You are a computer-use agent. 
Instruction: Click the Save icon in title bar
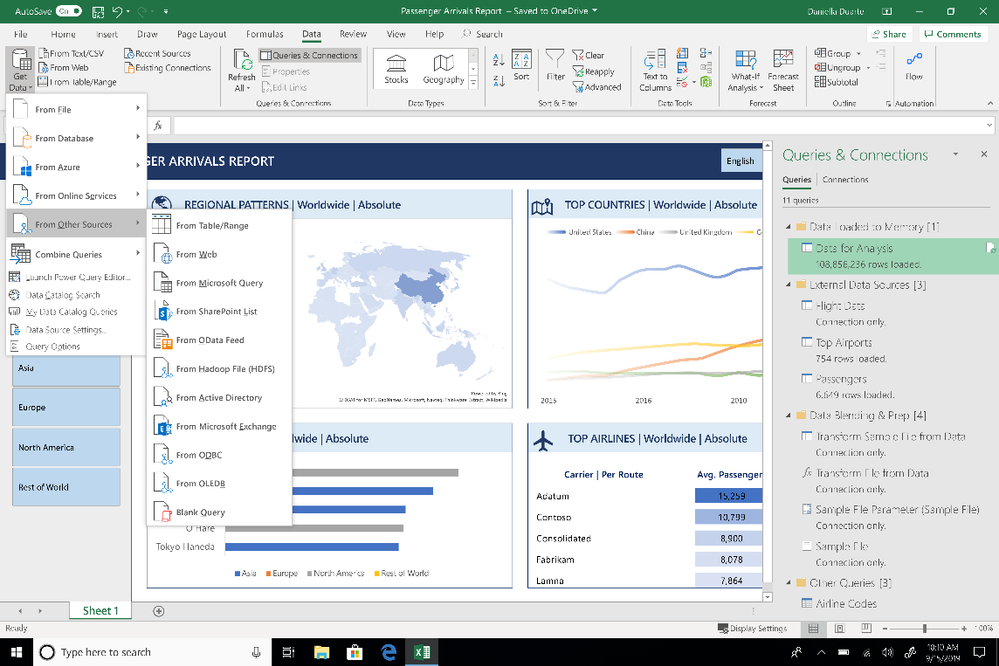[x=98, y=11]
